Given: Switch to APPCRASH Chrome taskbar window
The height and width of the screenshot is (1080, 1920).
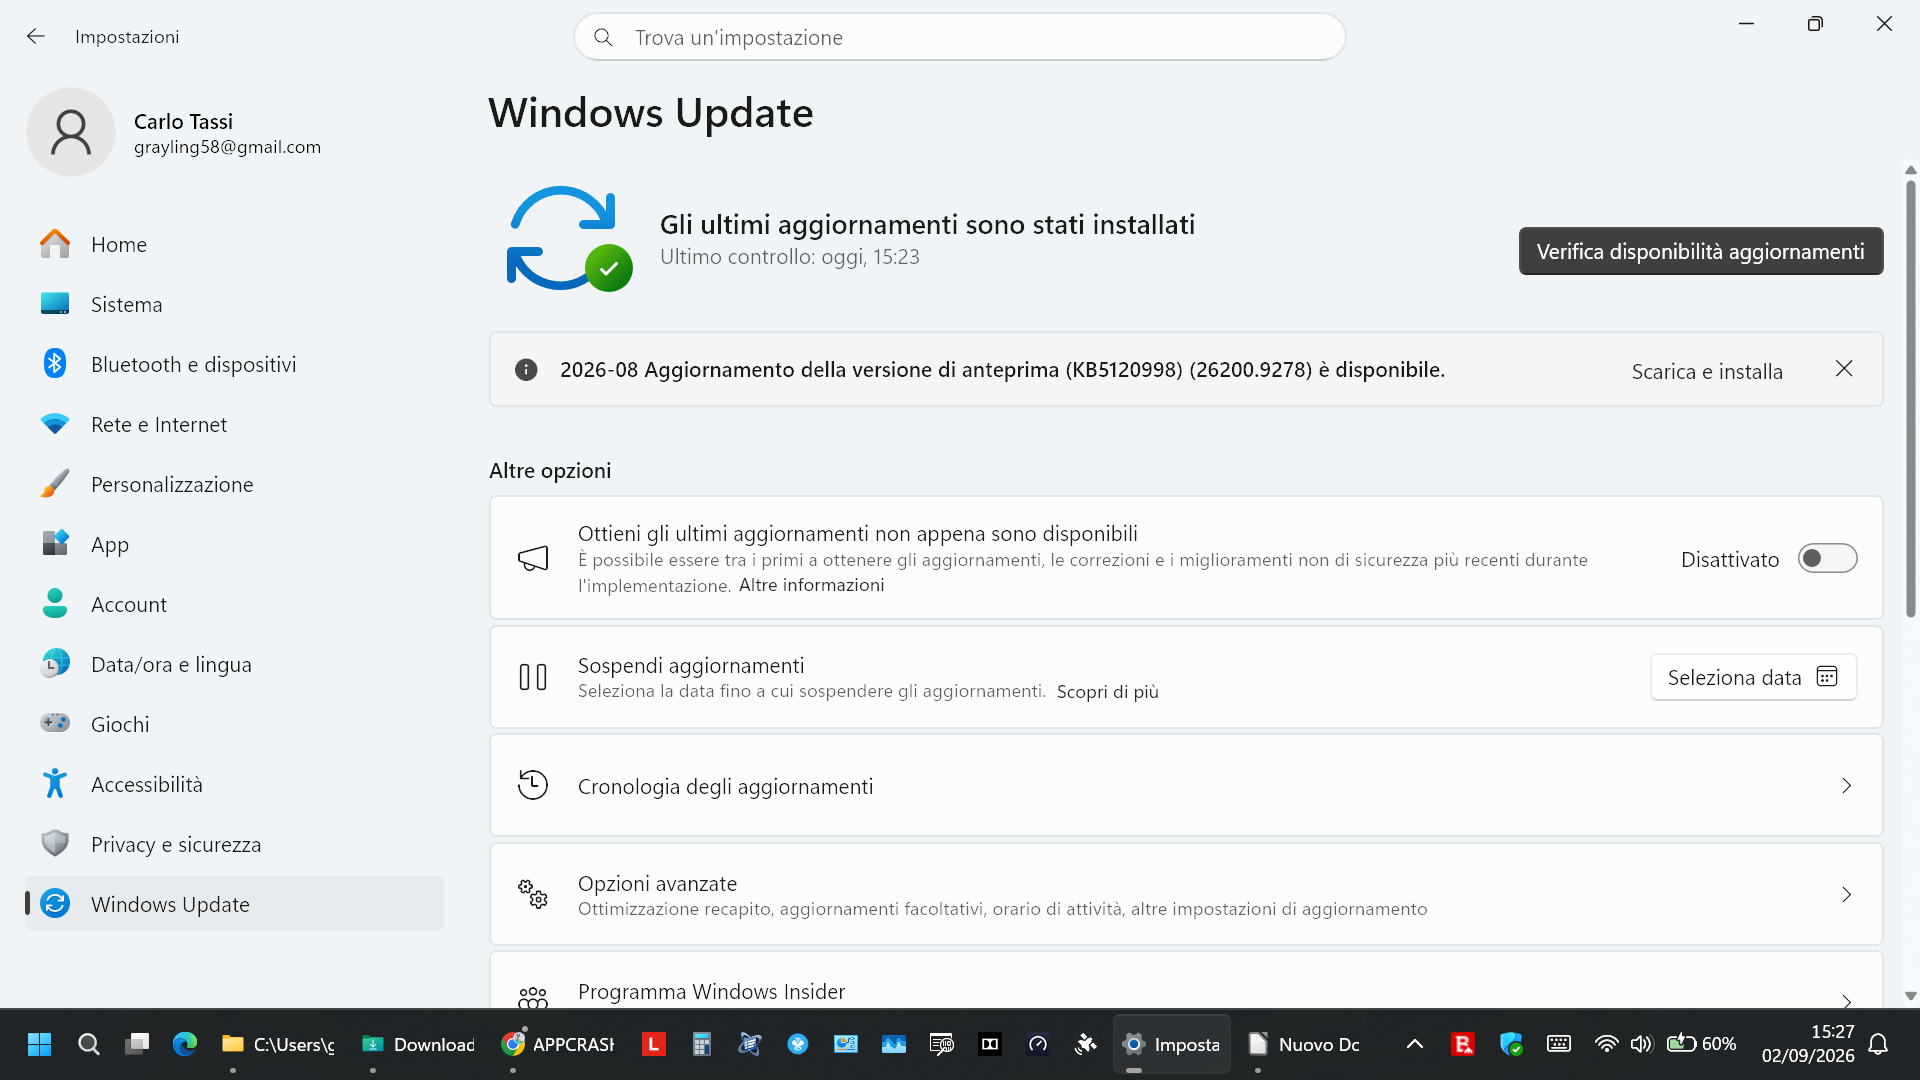Looking at the screenshot, I should click(558, 1044).
